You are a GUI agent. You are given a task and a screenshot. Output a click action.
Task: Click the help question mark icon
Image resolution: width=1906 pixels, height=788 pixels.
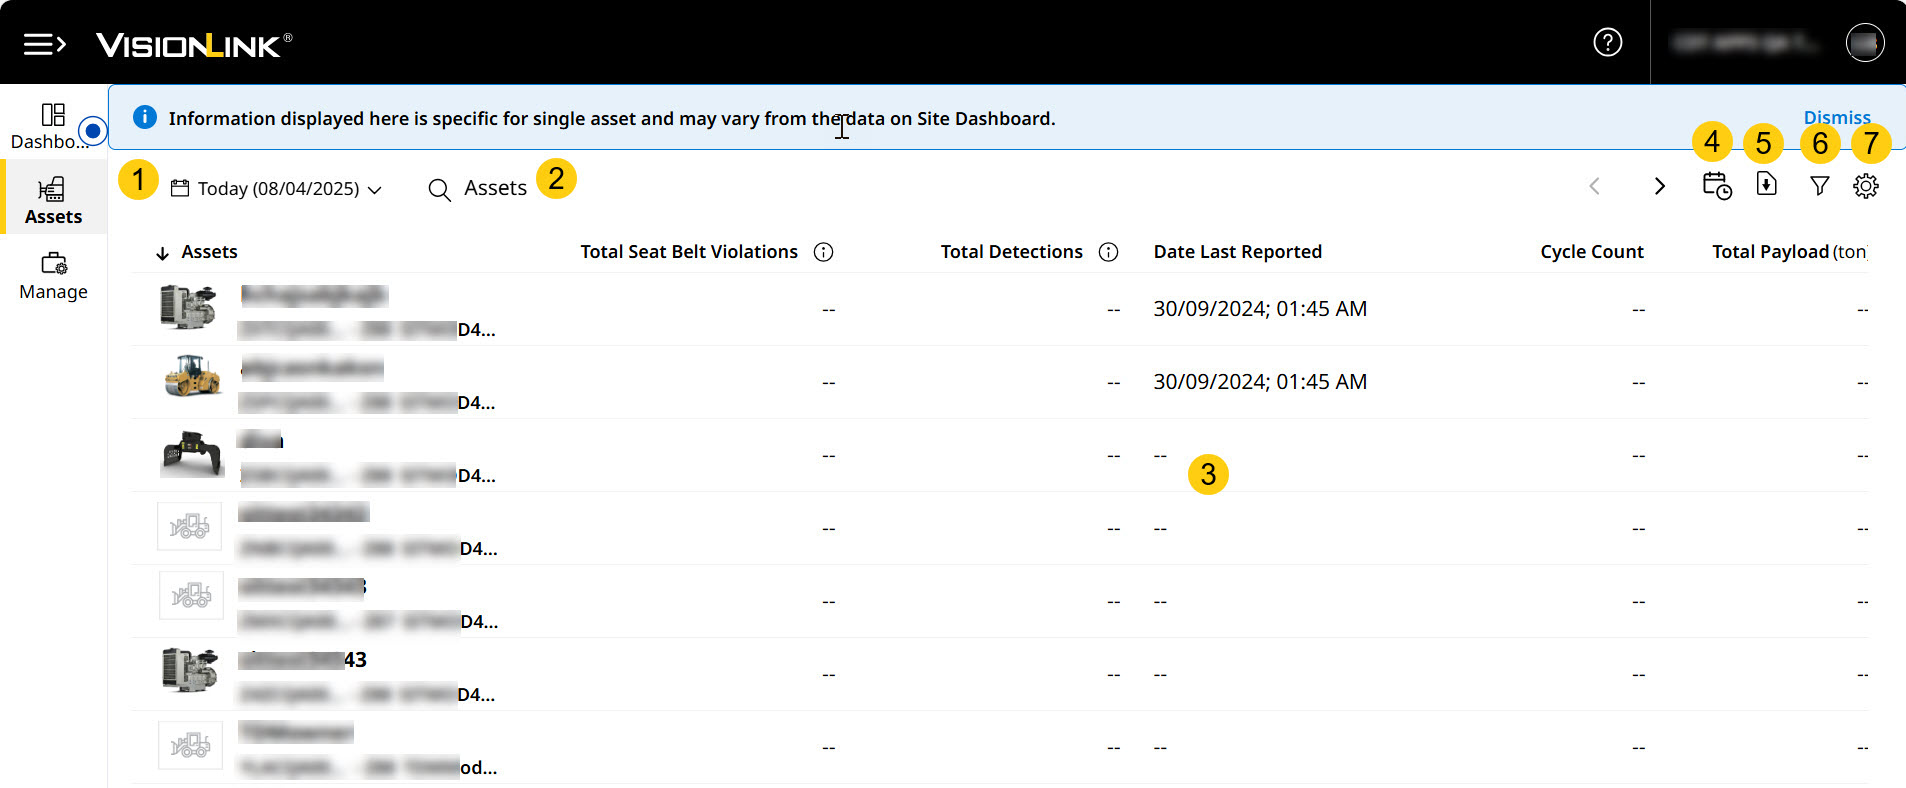pos(1607,42)
